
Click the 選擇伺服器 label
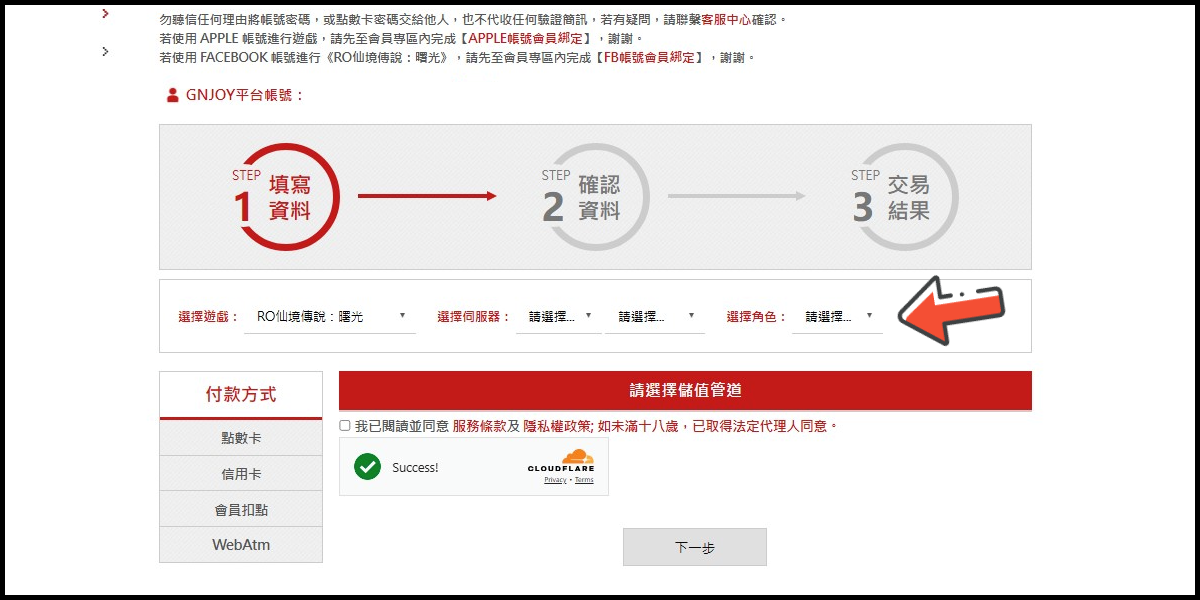point(474,317)
